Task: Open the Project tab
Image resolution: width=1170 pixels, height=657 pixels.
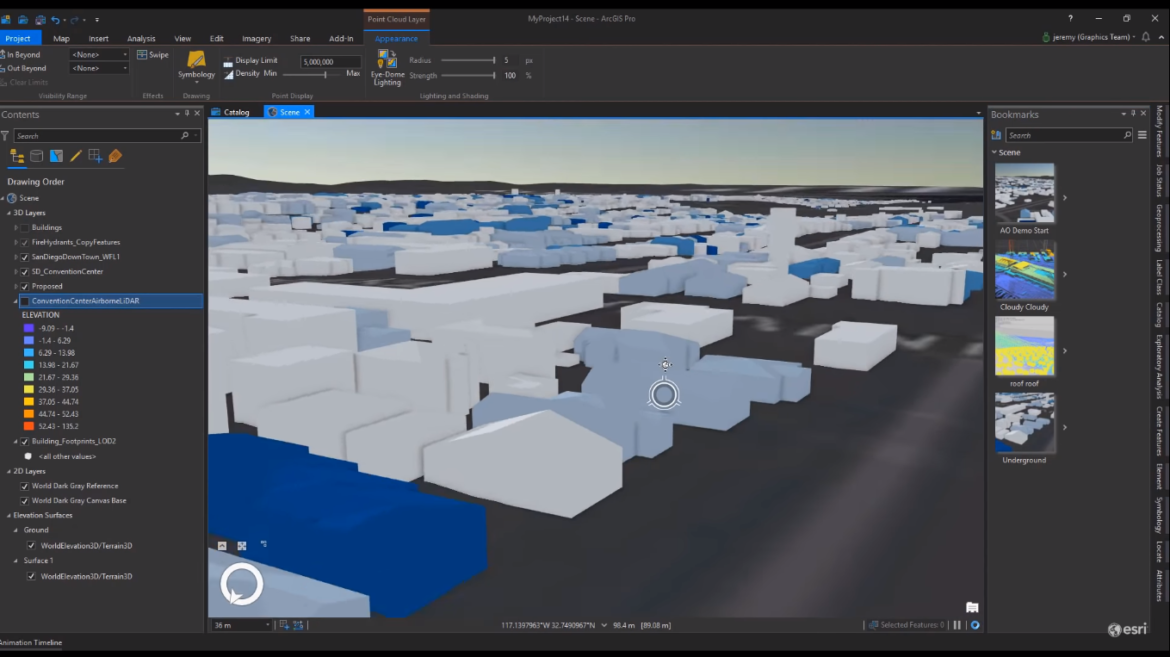Action: (18, 38)
